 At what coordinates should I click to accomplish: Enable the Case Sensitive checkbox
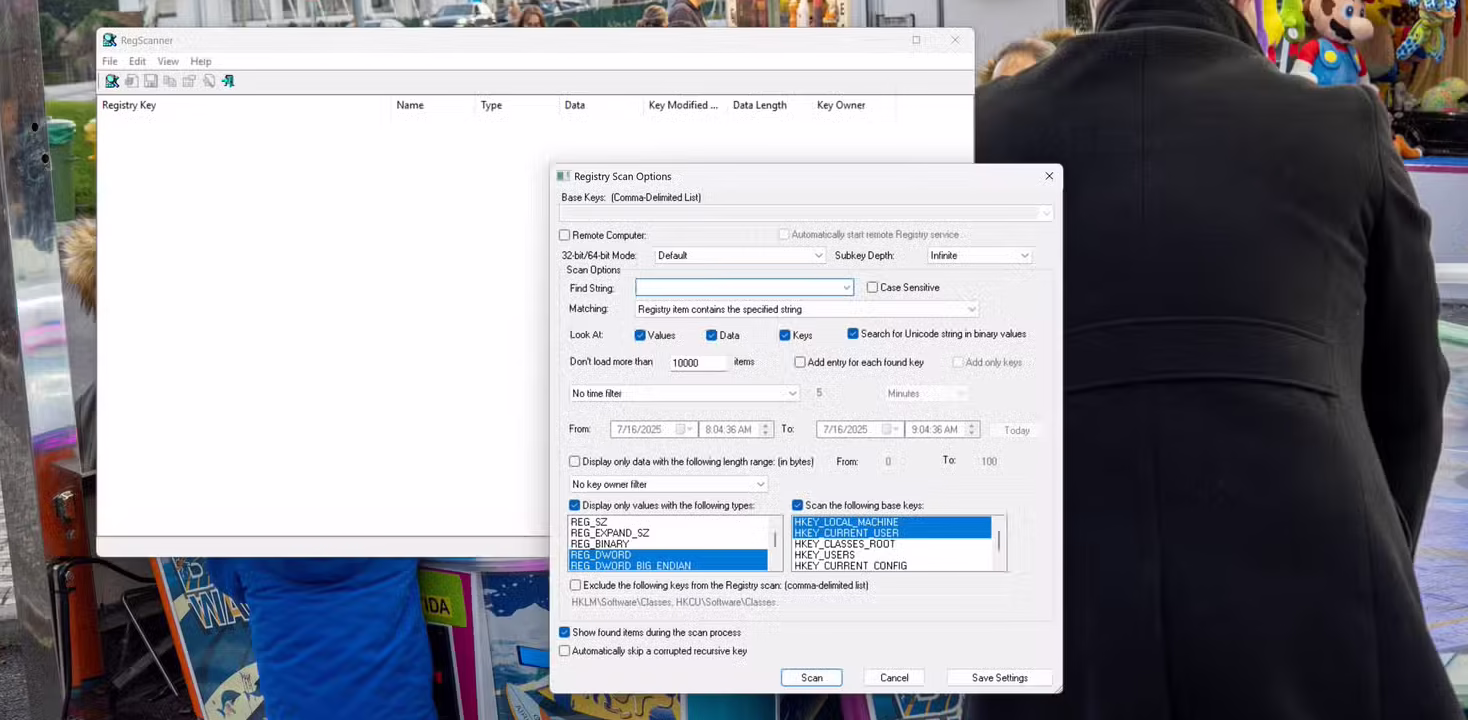pos(872,287)
